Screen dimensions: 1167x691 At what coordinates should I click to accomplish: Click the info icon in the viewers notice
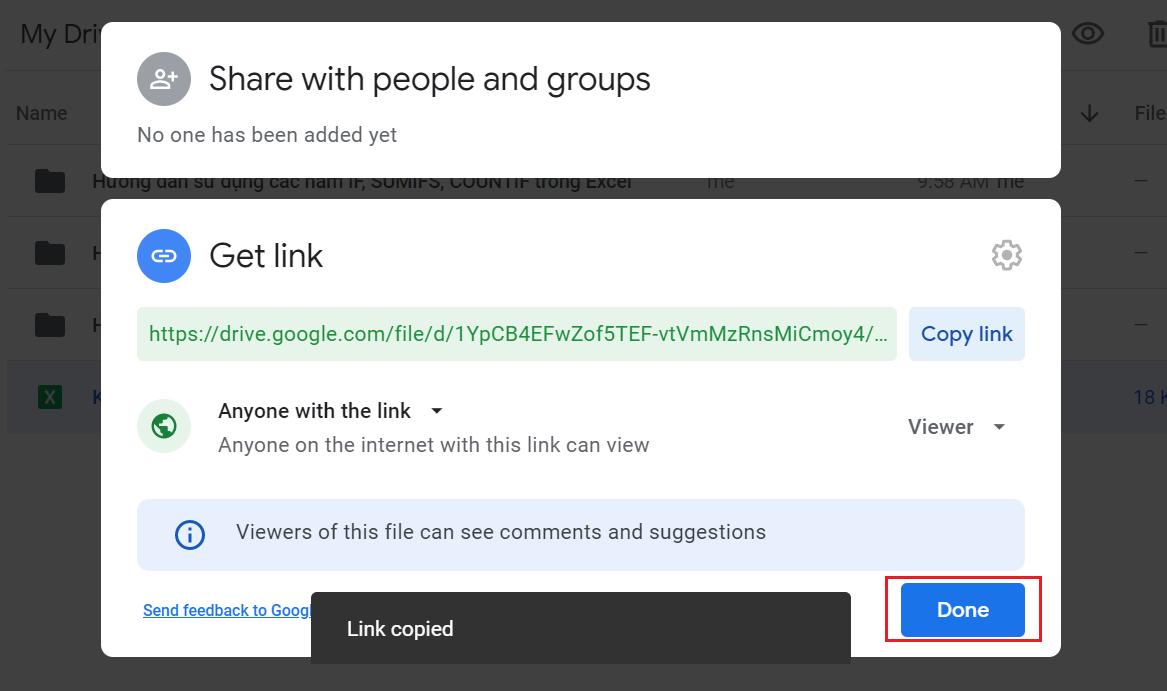point(188,534)
